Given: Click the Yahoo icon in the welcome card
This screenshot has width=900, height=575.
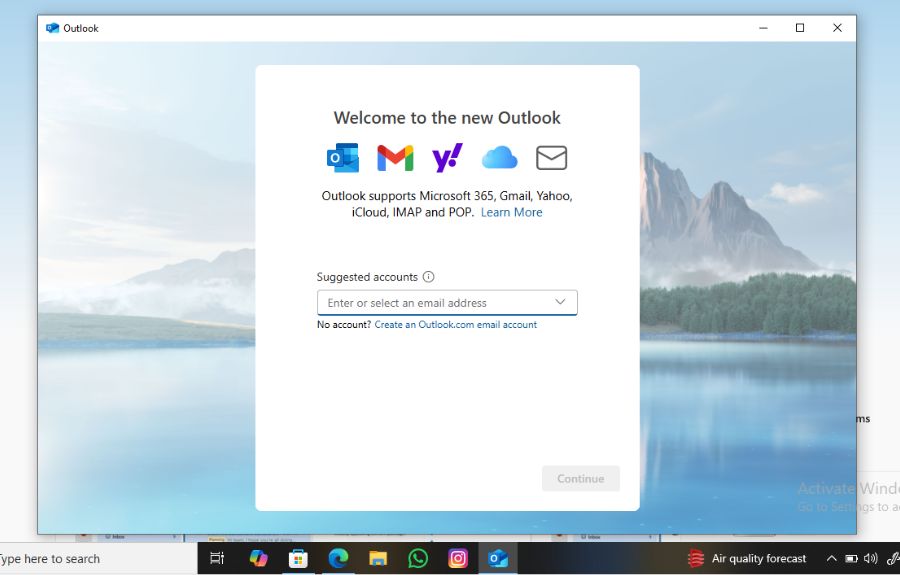Looking at the screenshot, I should point(447,158).
